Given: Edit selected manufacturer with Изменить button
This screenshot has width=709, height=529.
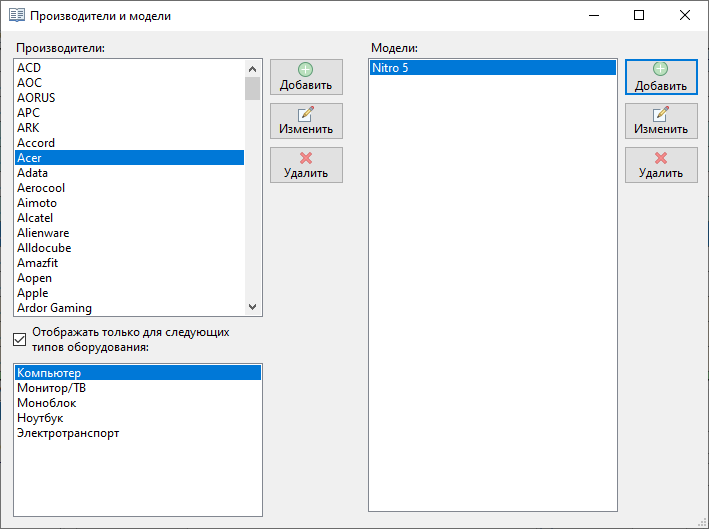Looking at the screenshot, I should coord(306,121).
